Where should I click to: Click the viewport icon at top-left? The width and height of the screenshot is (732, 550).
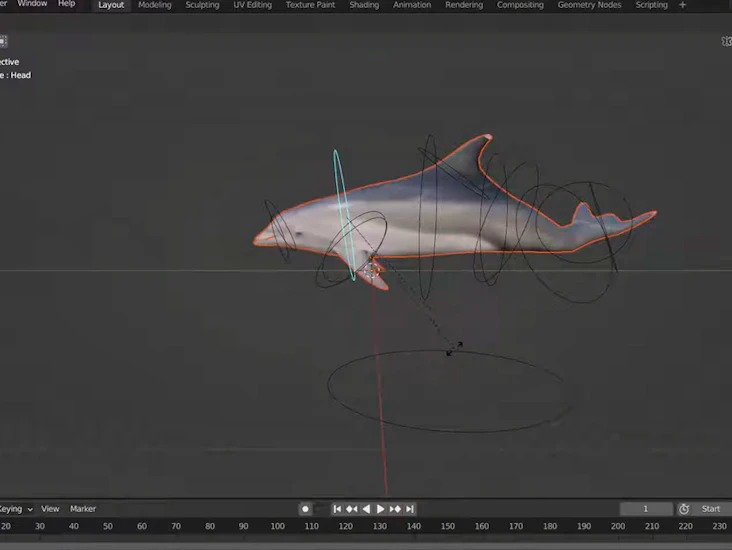tap(3, 41)
